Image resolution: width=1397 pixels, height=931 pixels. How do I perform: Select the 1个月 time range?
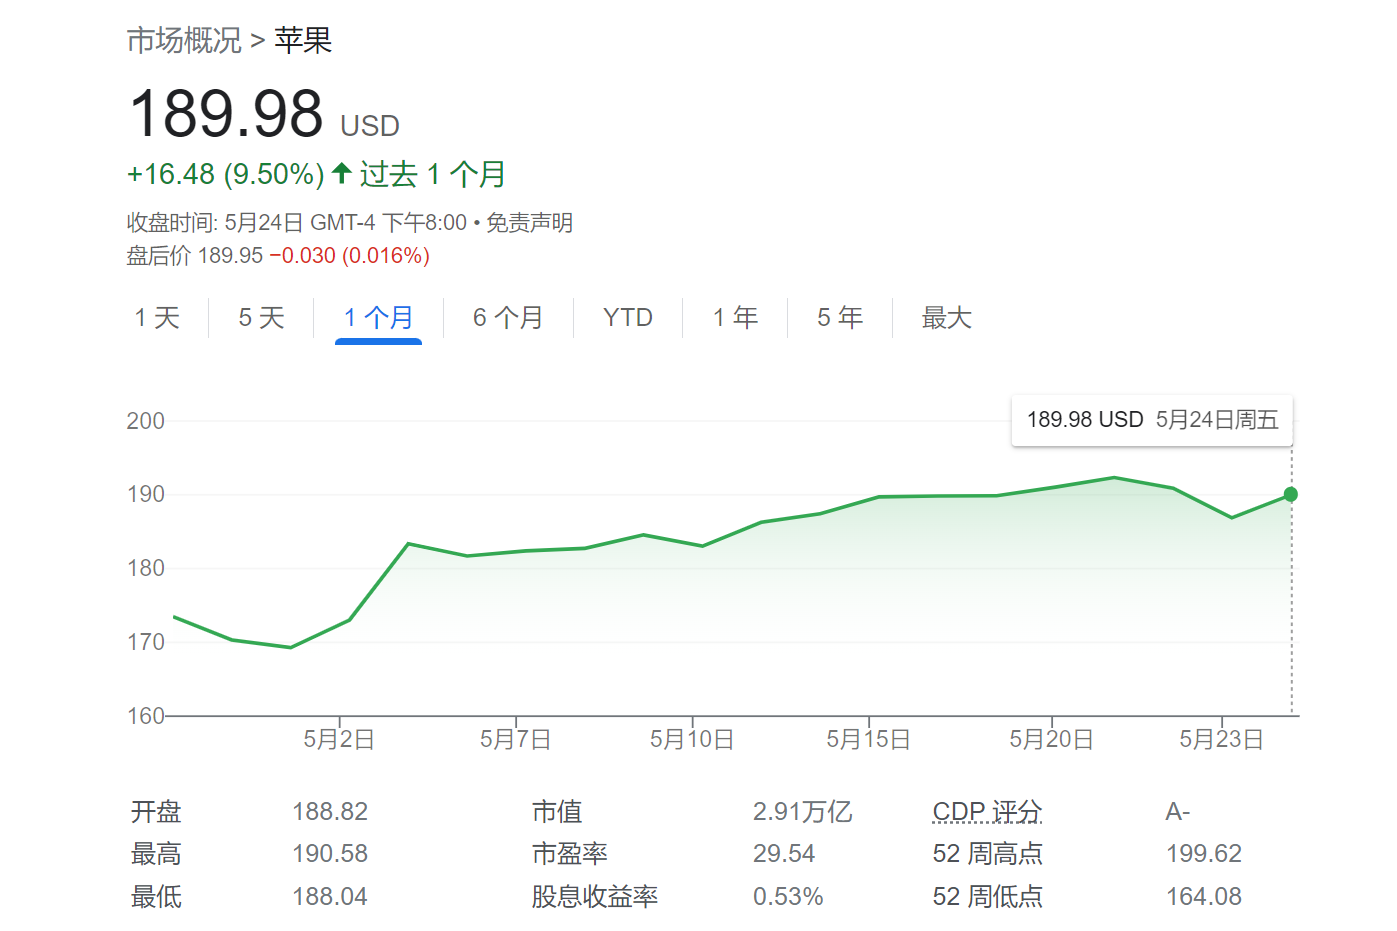coord(377,317)
